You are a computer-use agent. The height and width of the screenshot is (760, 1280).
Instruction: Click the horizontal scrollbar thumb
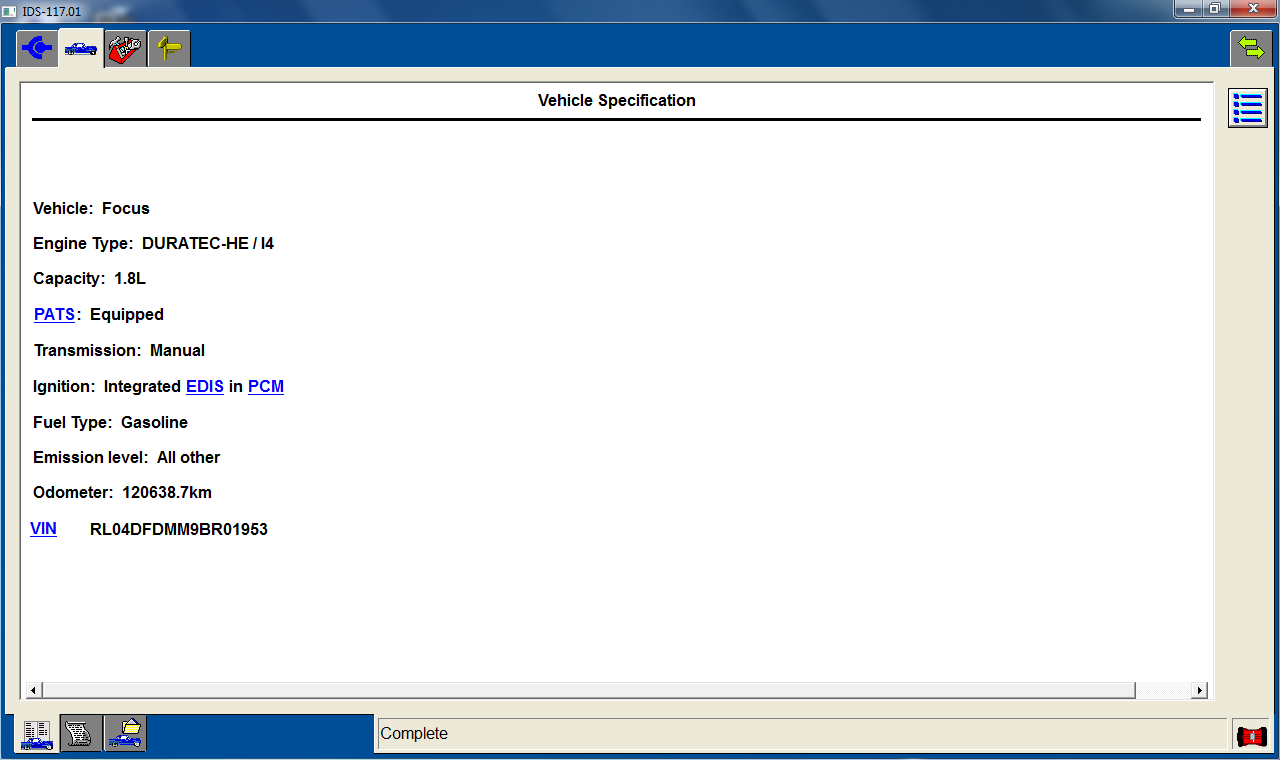(x=588, y=690)
